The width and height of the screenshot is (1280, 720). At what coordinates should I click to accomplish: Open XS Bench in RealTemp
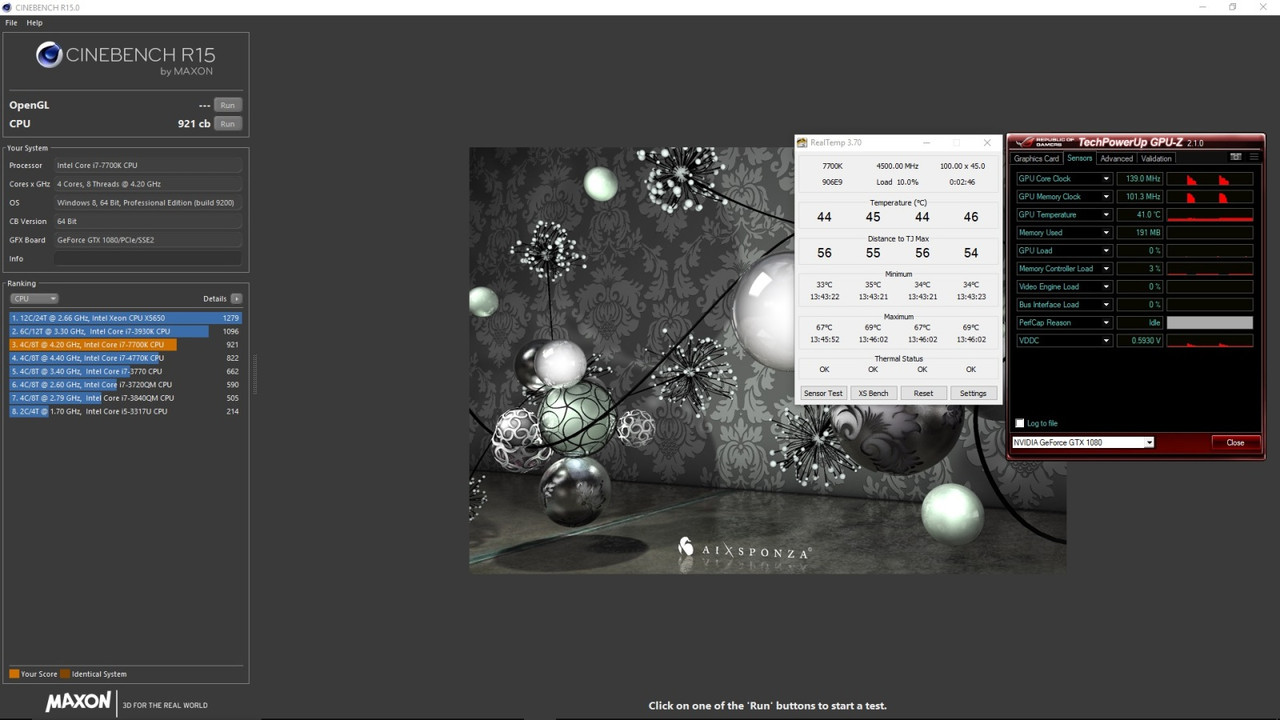(x=873, y=393)
